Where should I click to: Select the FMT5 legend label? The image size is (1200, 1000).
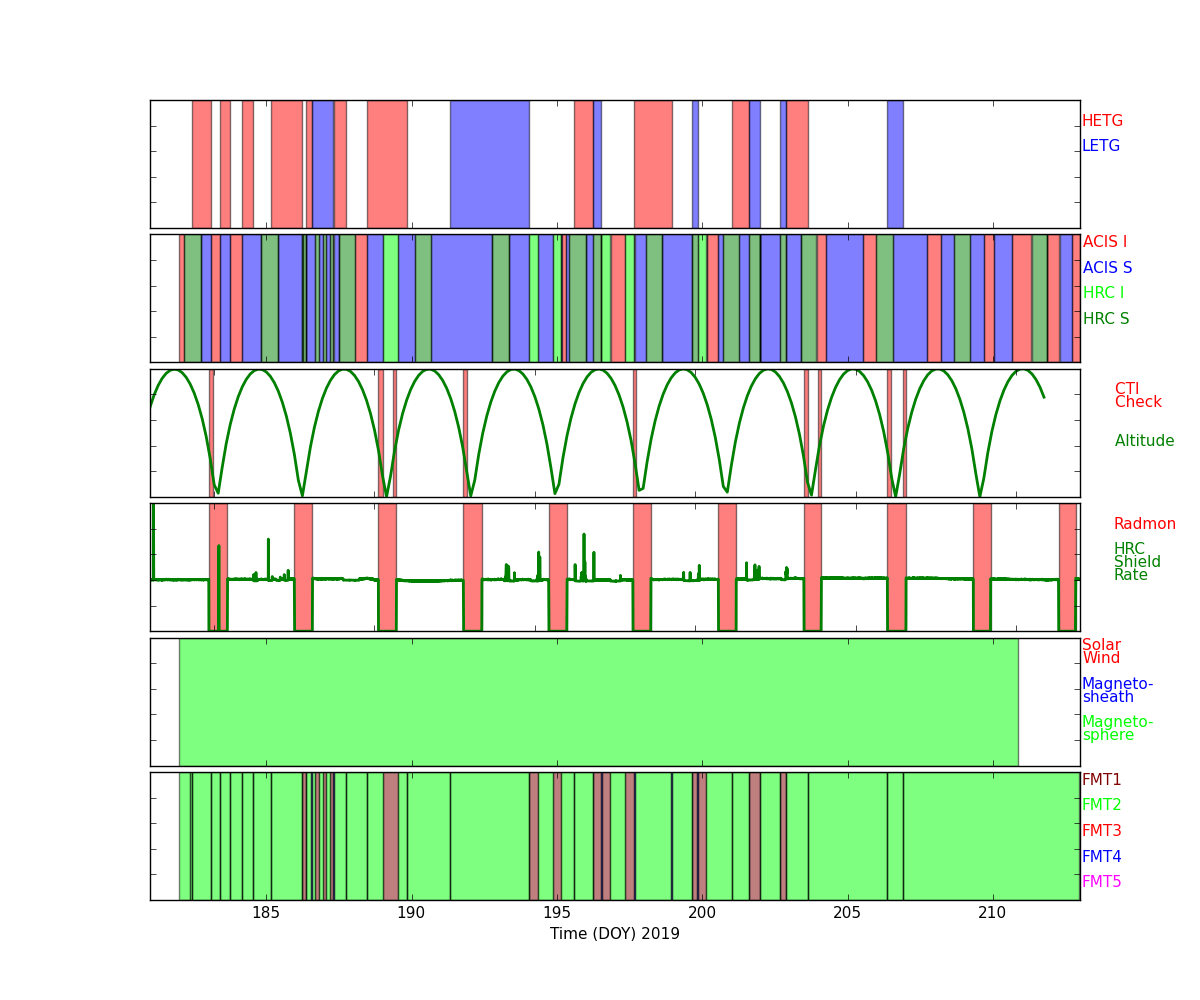point(1101,882)
